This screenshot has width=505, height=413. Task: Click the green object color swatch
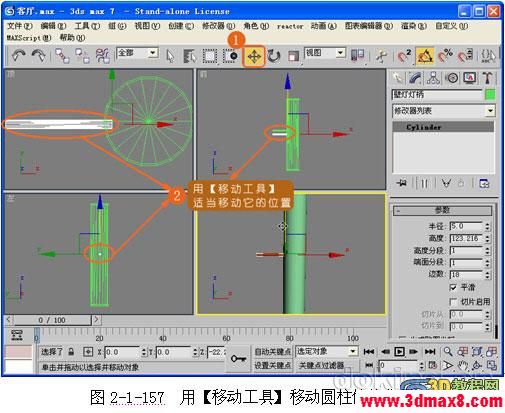(490, 95)
